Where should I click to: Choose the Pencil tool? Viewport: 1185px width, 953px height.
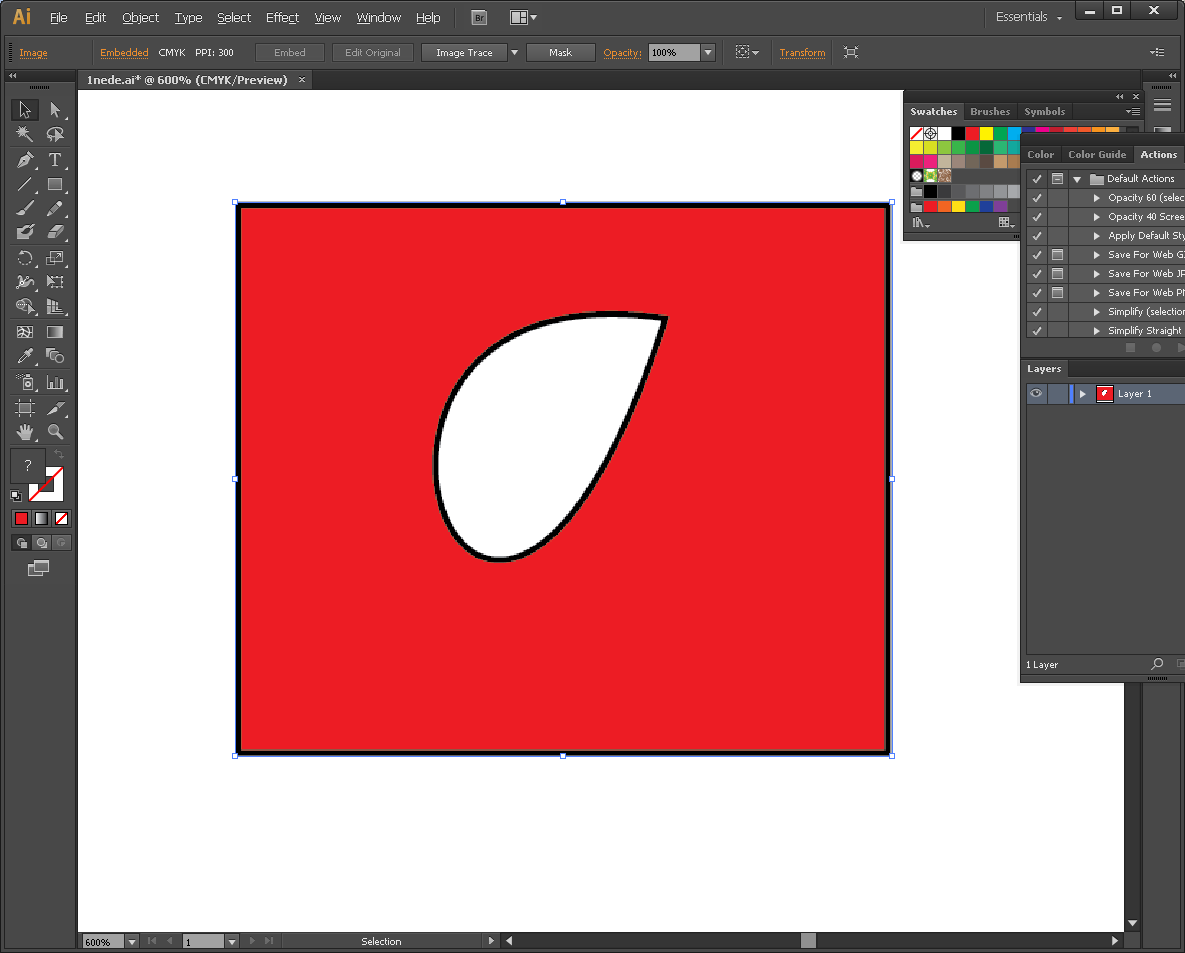(x=55, y=208)
